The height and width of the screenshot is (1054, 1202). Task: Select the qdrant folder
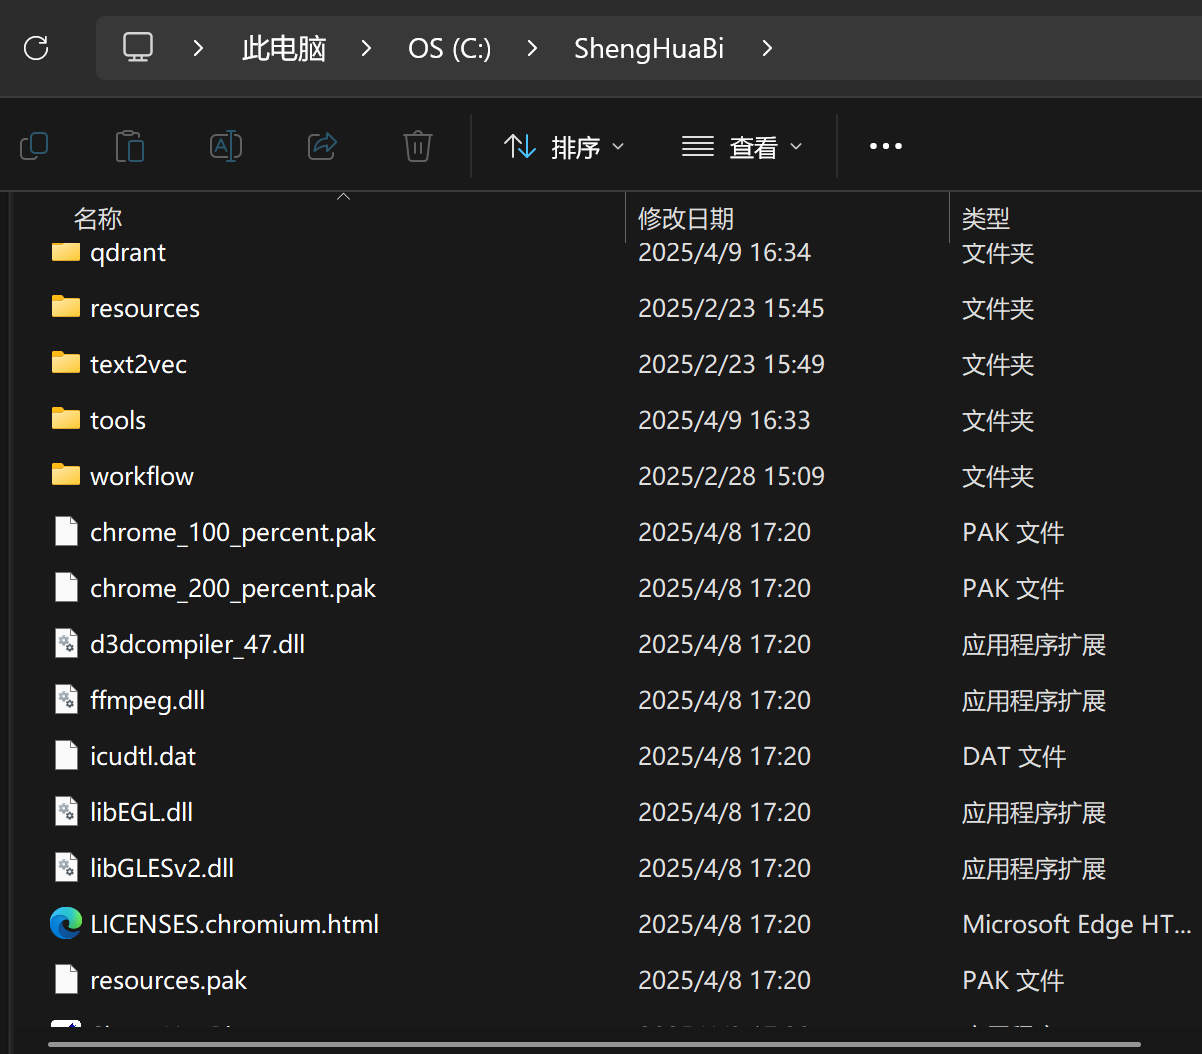tap(128, 253)
